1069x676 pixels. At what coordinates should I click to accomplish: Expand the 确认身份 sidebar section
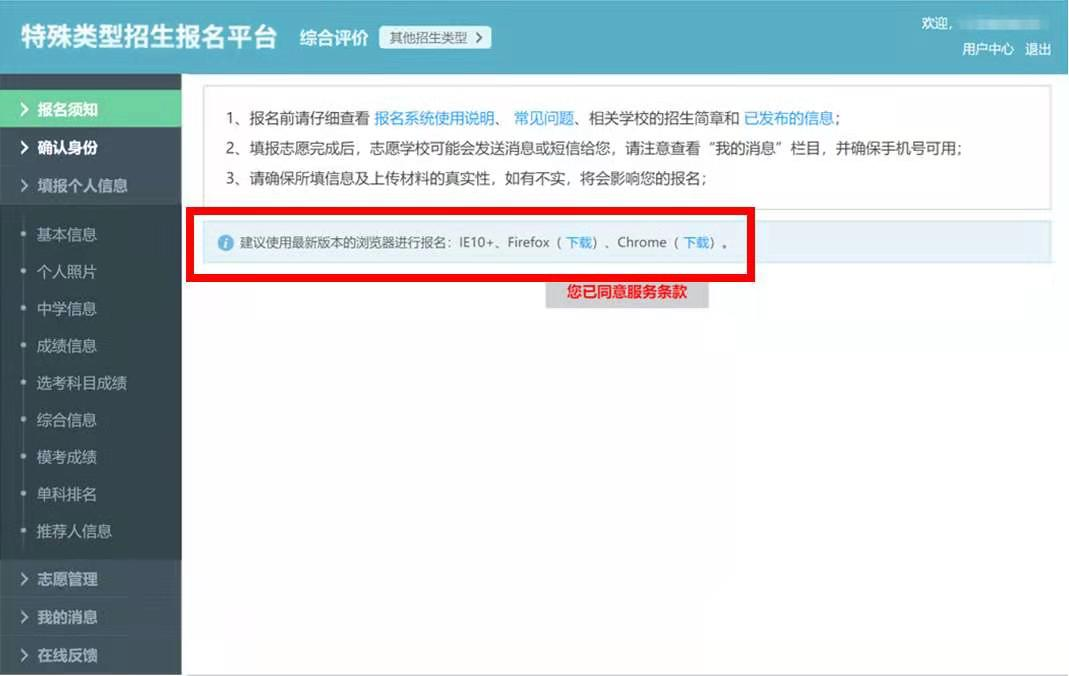(67, 148)
